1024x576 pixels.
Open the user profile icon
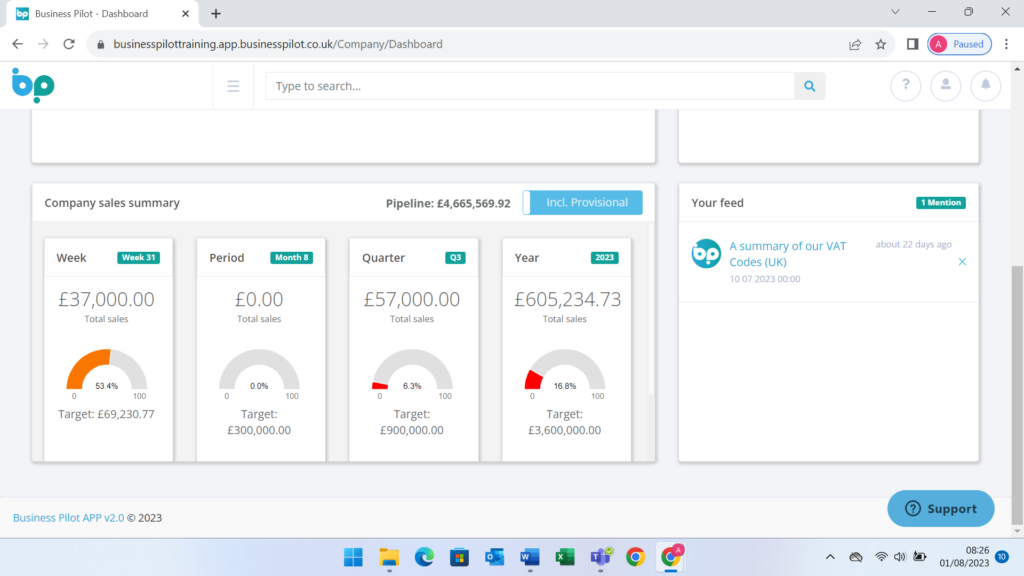point(945,86)
